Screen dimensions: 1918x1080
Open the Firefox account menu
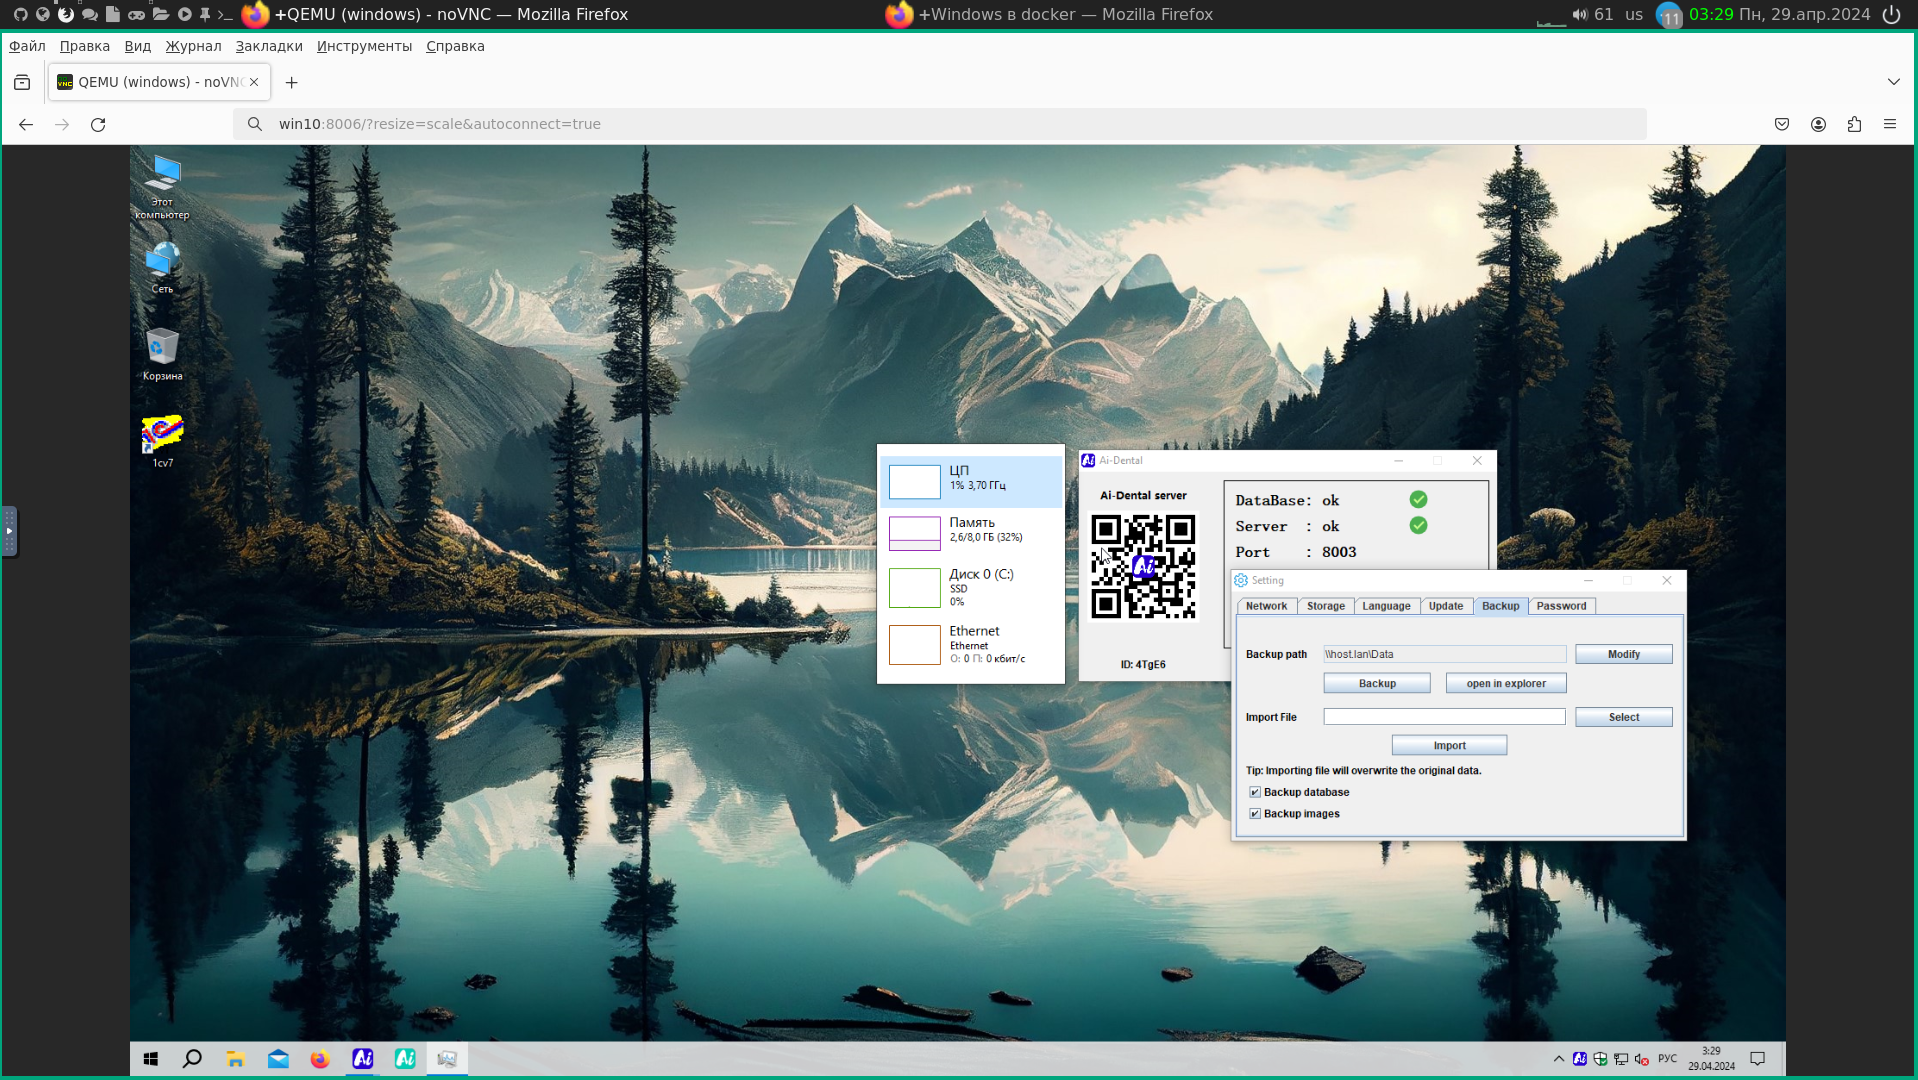(1818, 124)
